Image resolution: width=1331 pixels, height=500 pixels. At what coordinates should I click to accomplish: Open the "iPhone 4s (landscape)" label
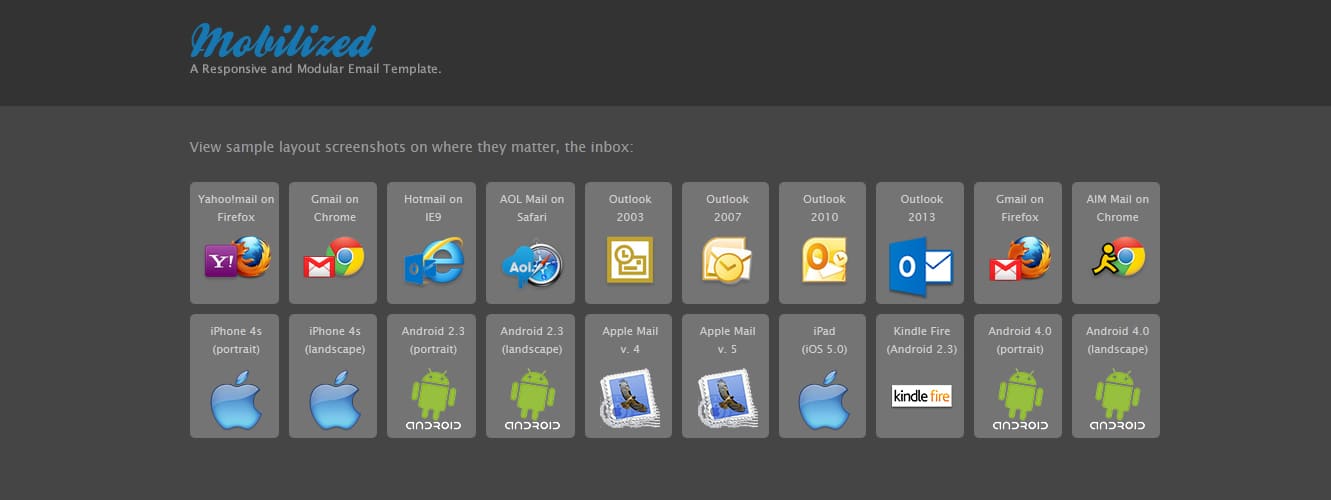point(334,340)
